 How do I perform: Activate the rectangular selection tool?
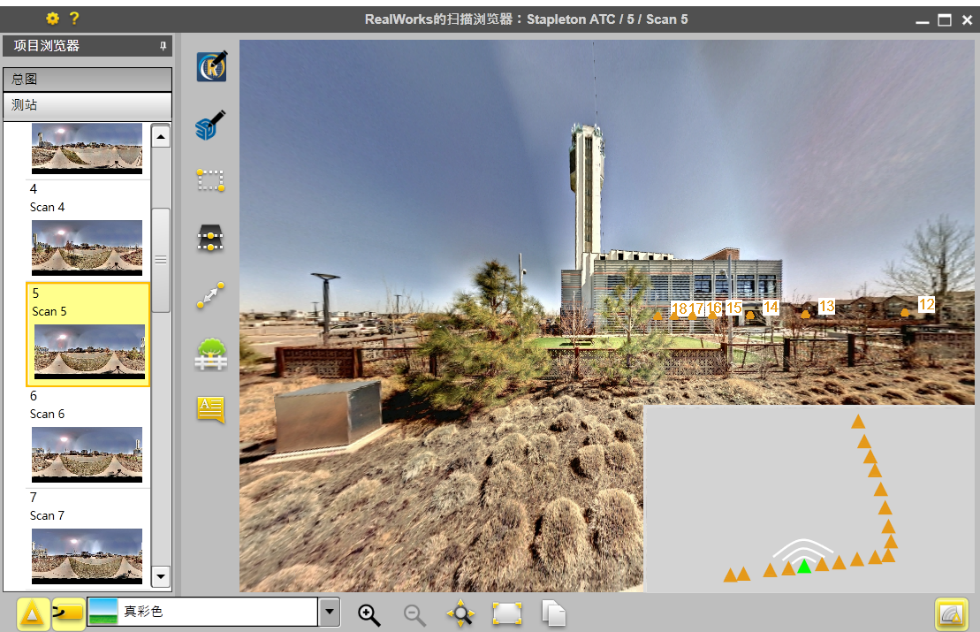click(211, 180)
